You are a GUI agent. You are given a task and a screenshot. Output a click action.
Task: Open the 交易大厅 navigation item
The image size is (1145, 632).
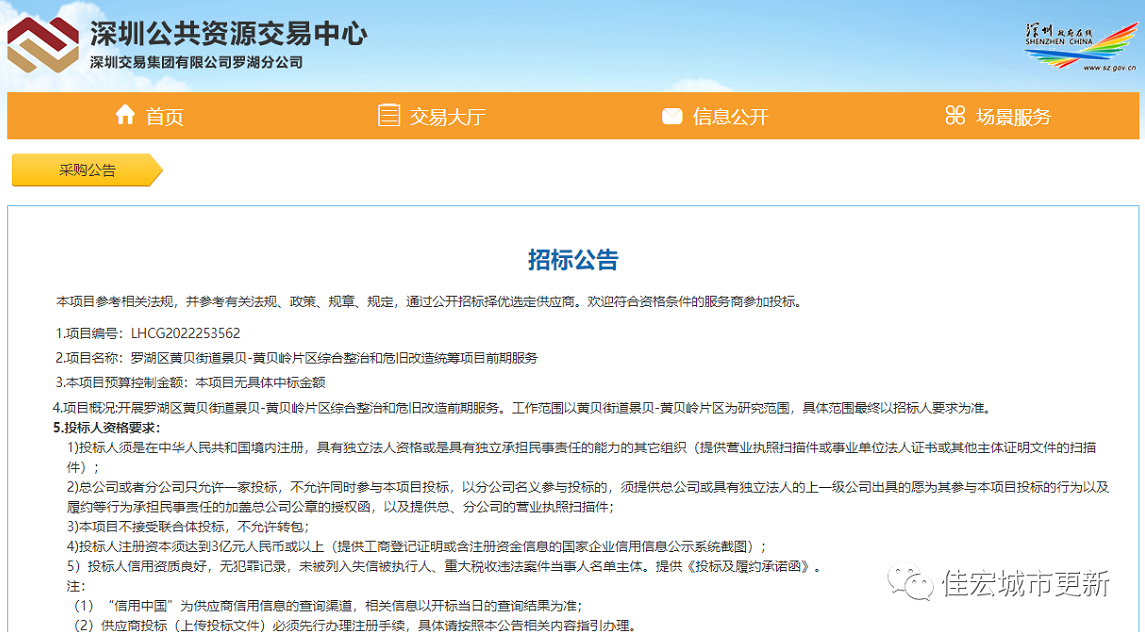click(447, 116)
